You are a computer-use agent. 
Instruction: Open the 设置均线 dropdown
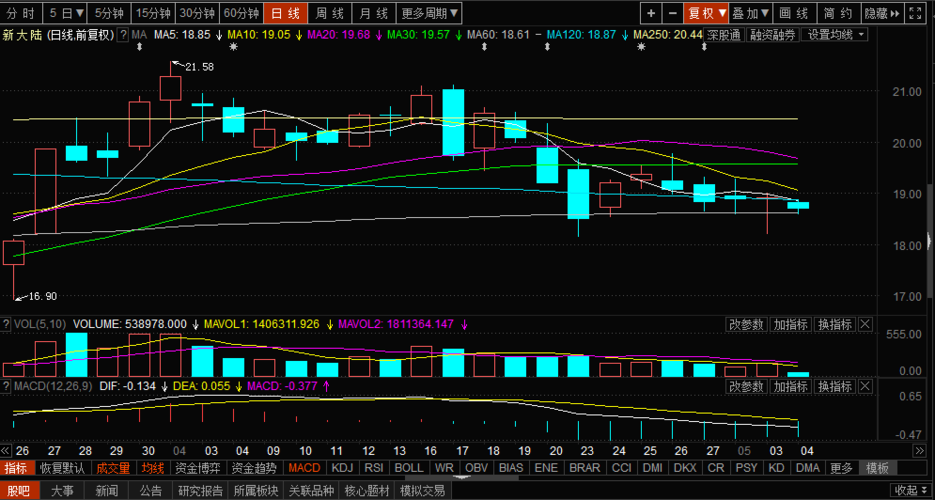pyautogui.click(x=835, y=35)
